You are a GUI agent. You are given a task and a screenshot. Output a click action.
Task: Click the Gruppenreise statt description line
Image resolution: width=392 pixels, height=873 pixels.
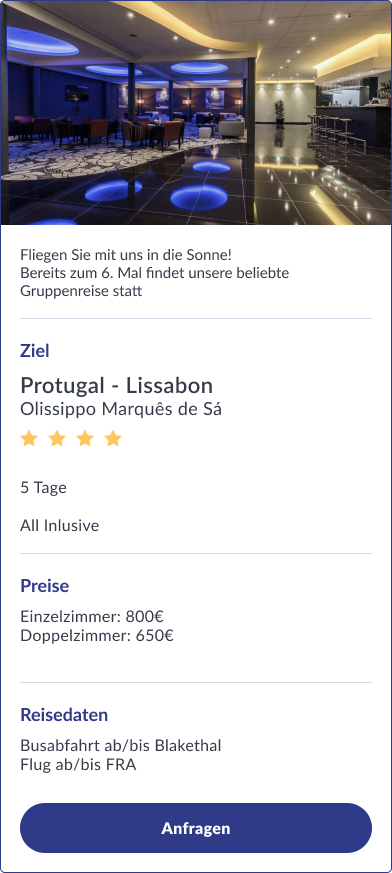pos(81,291)
